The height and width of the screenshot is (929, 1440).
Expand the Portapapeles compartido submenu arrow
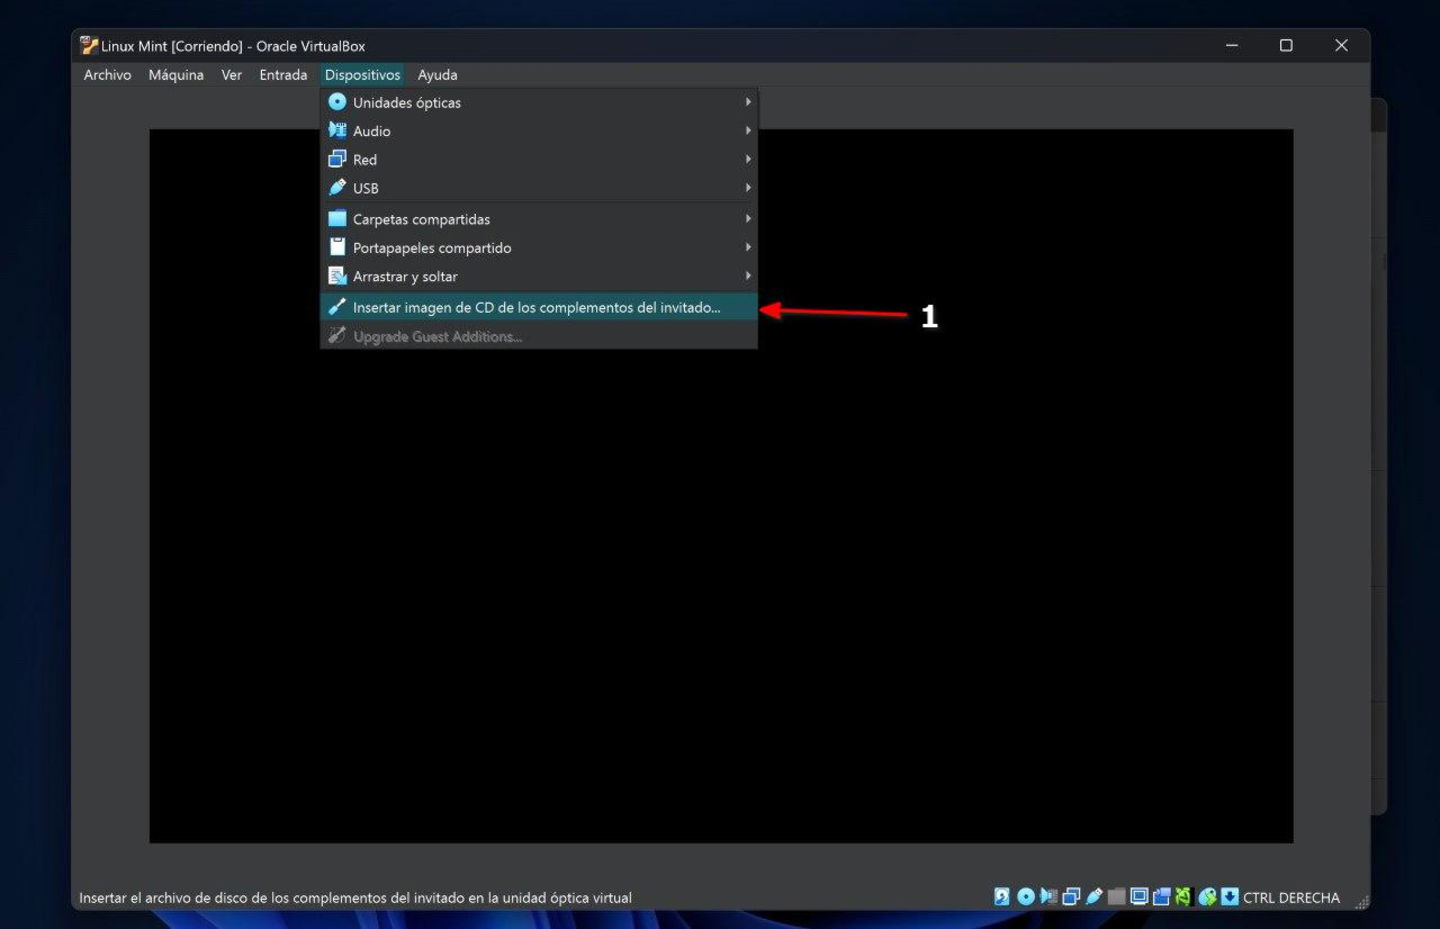coord(747,247)
